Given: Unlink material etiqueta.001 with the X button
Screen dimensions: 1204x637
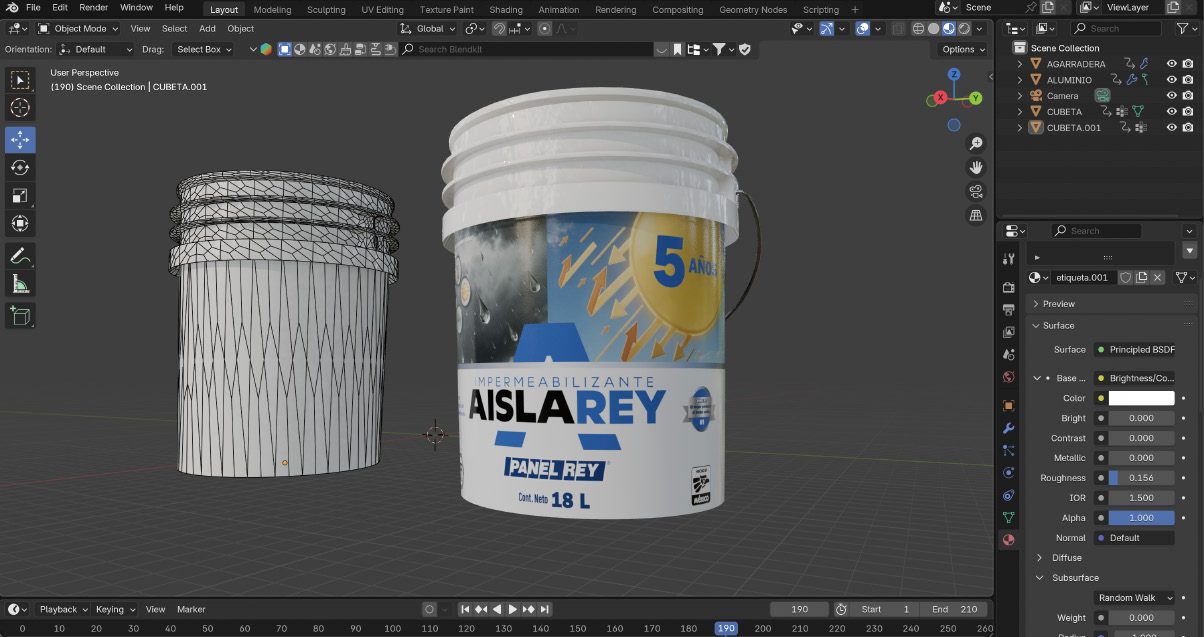Looking at the screenshot, I should pyautogui.click(x=1158, y=277).
